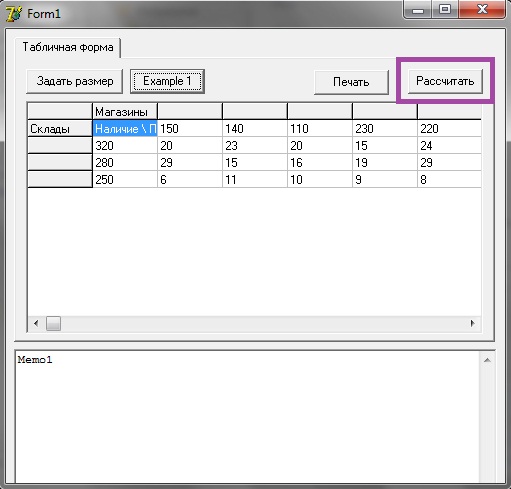Select the cell containing 9

tap(385, 180)
